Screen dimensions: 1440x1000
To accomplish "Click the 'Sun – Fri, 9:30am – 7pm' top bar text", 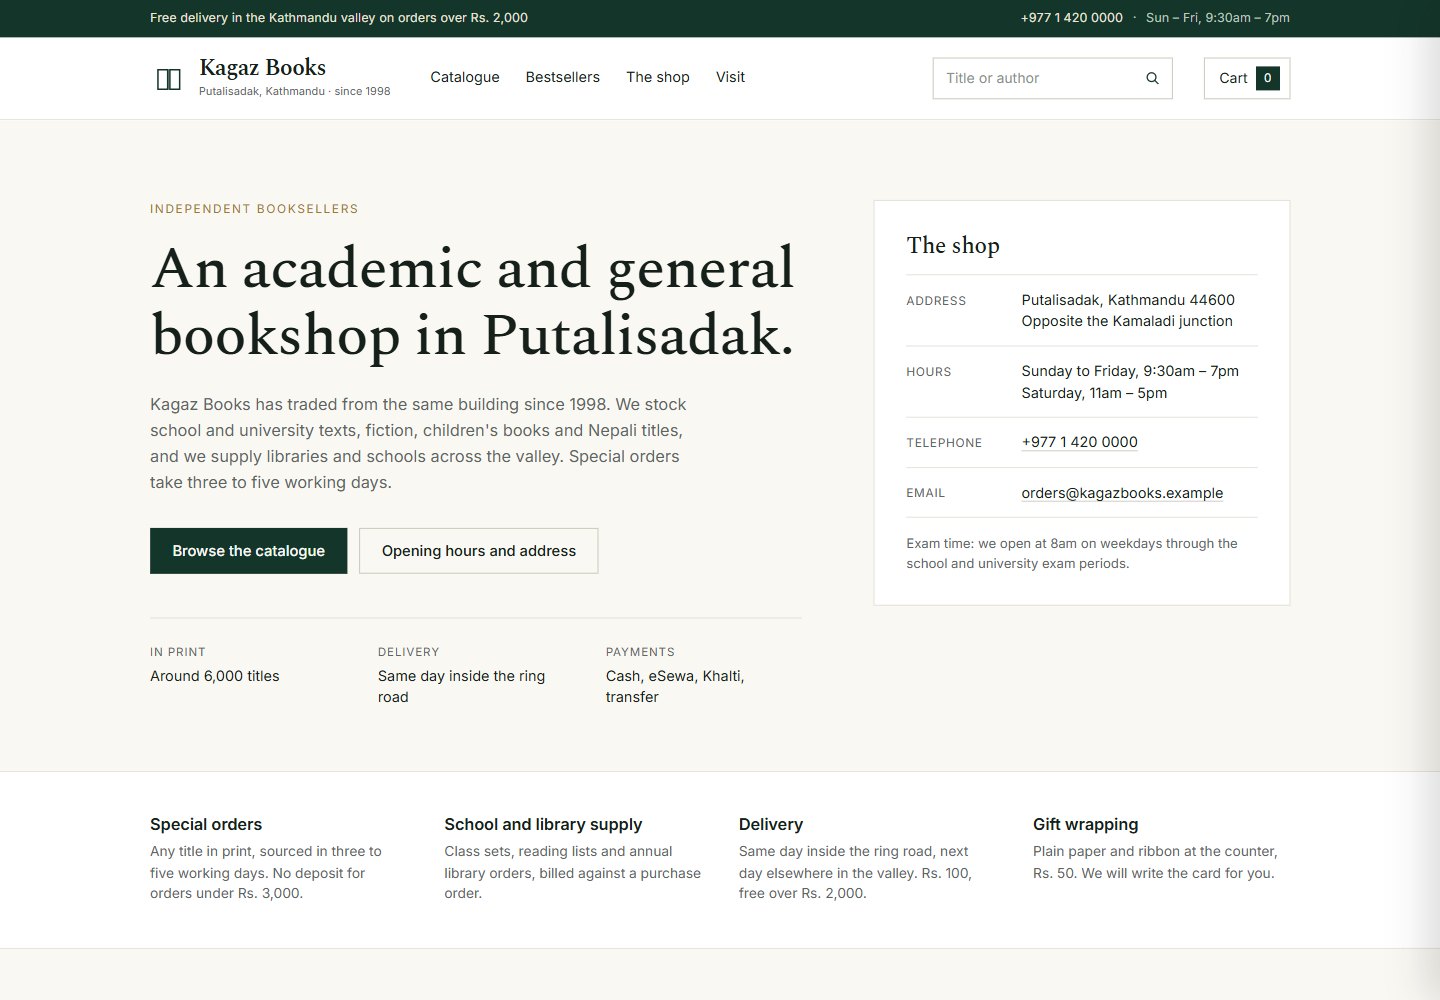I will [x=1217, y=18].
